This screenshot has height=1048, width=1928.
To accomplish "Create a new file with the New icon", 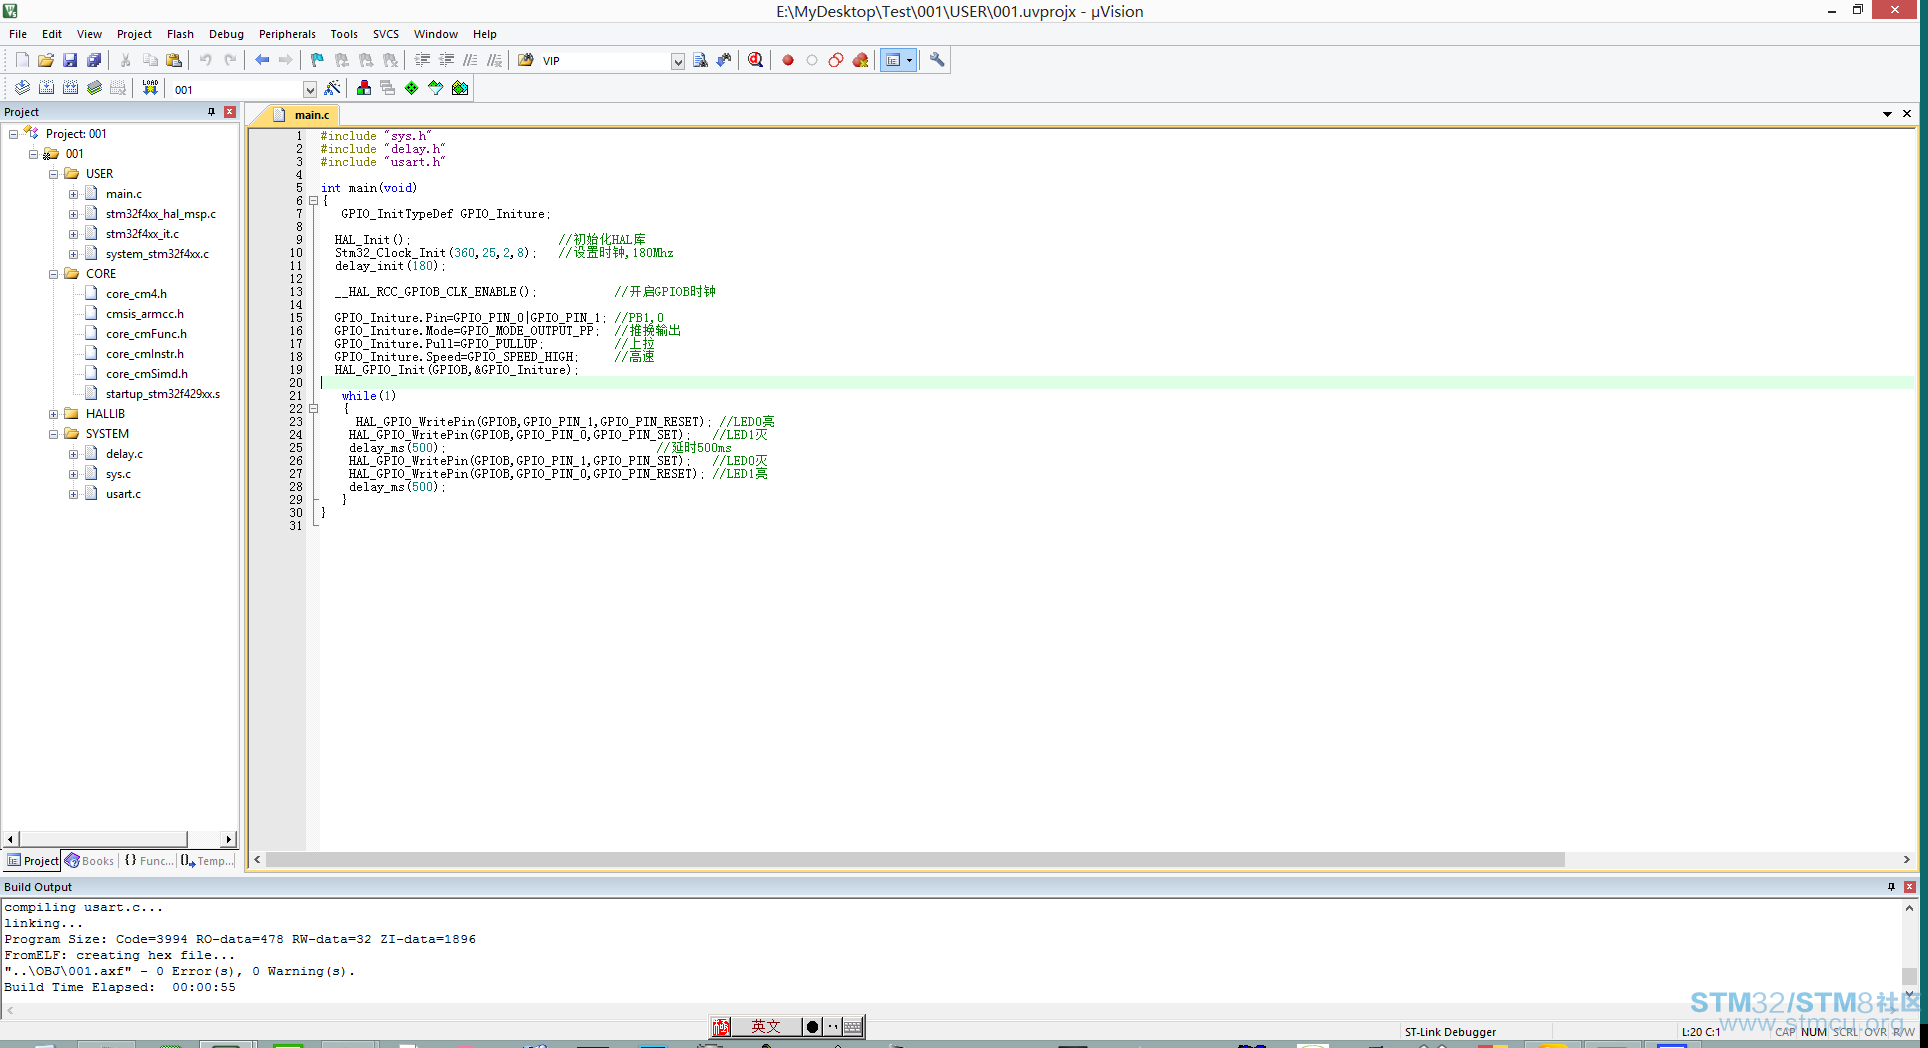I will [22, 60].
